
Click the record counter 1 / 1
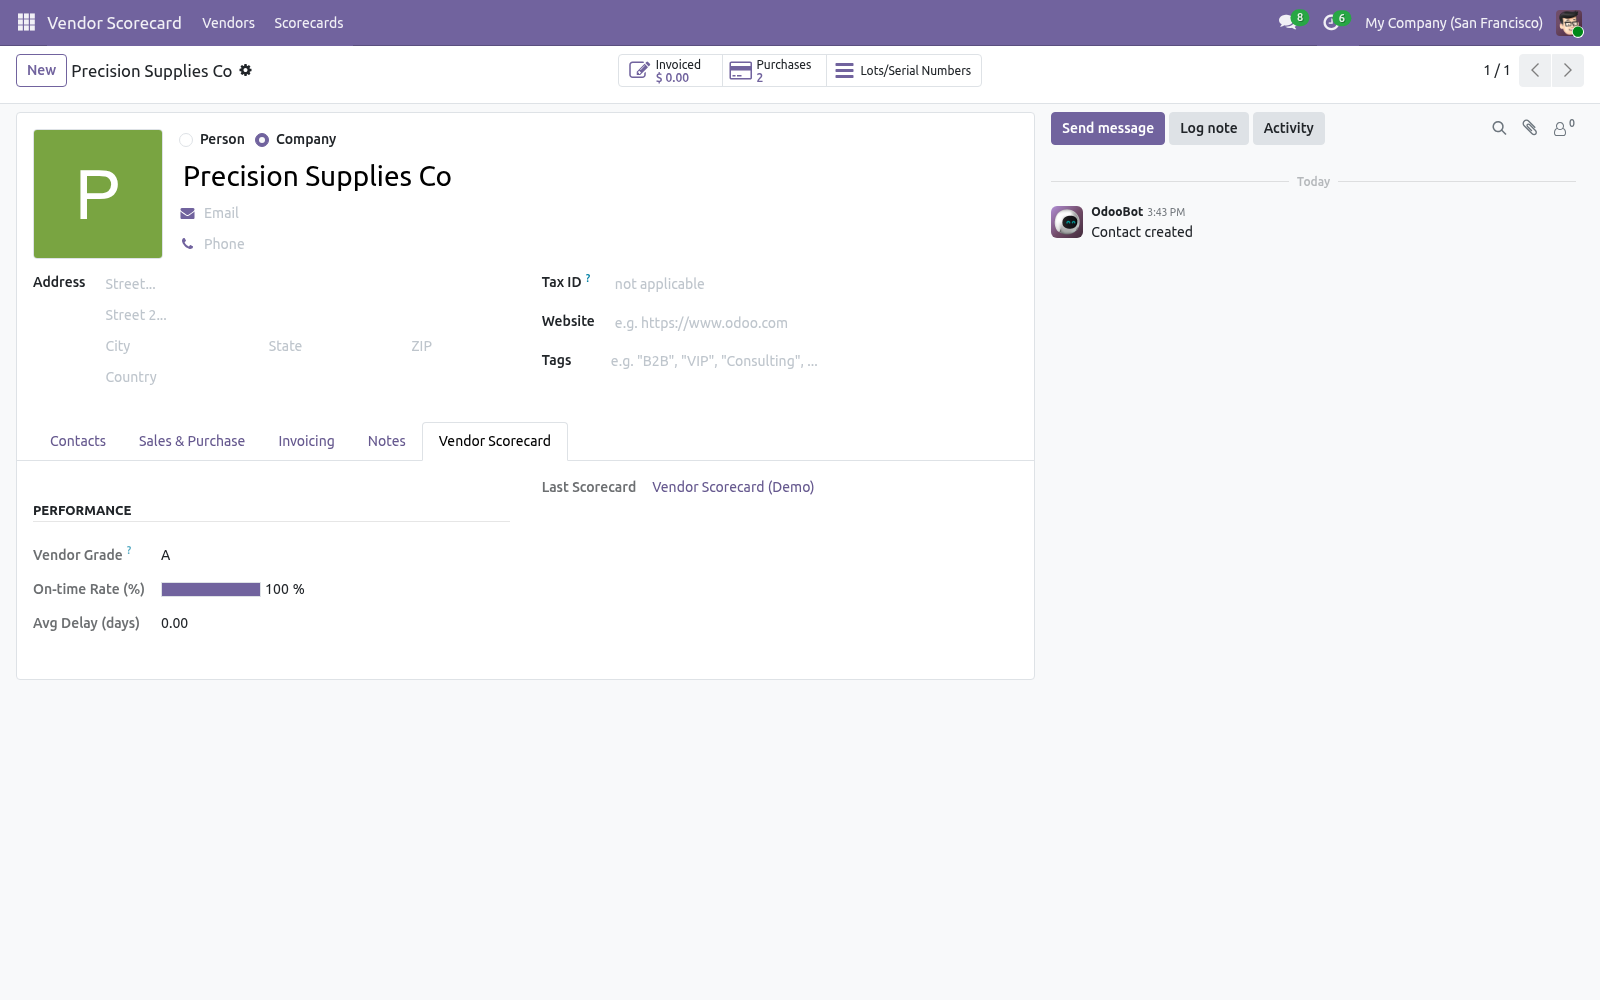[1497, 70]
